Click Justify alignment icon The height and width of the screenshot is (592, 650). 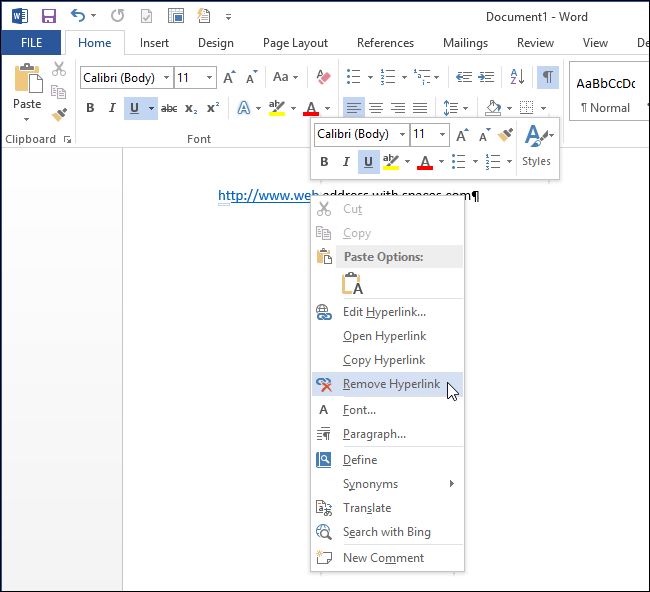(x=420, y=109)
